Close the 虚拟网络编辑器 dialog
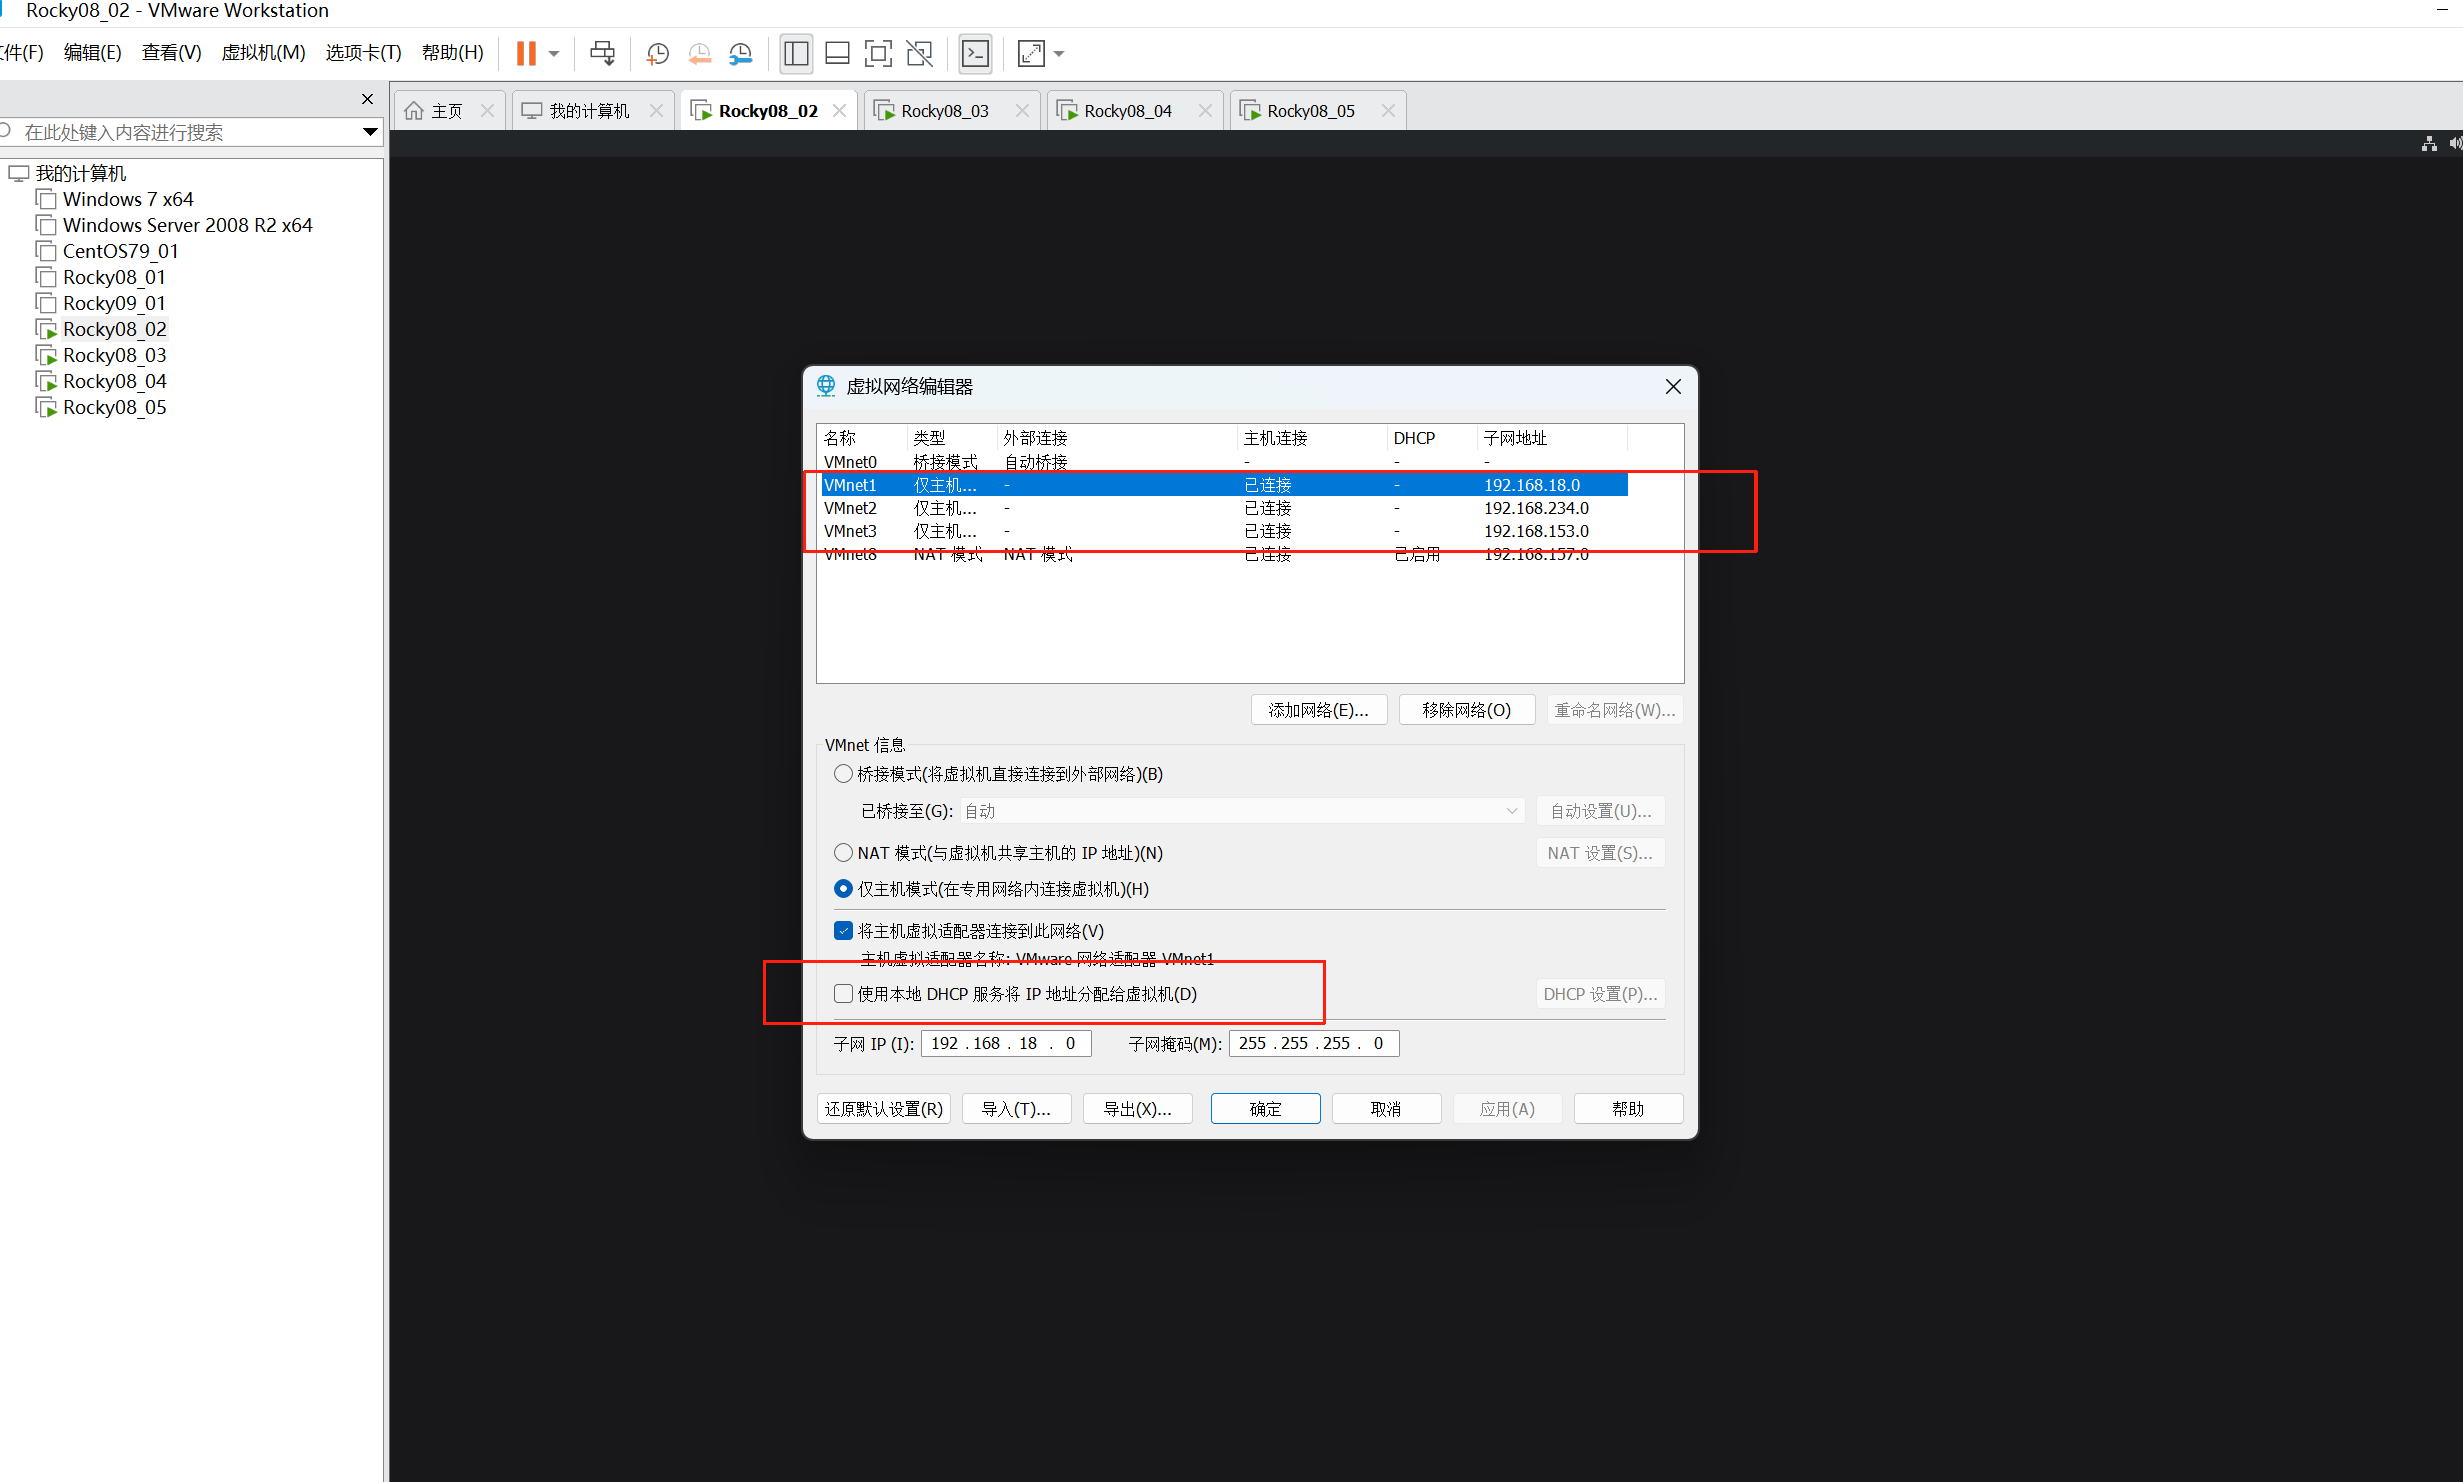 coord(1673,386)
